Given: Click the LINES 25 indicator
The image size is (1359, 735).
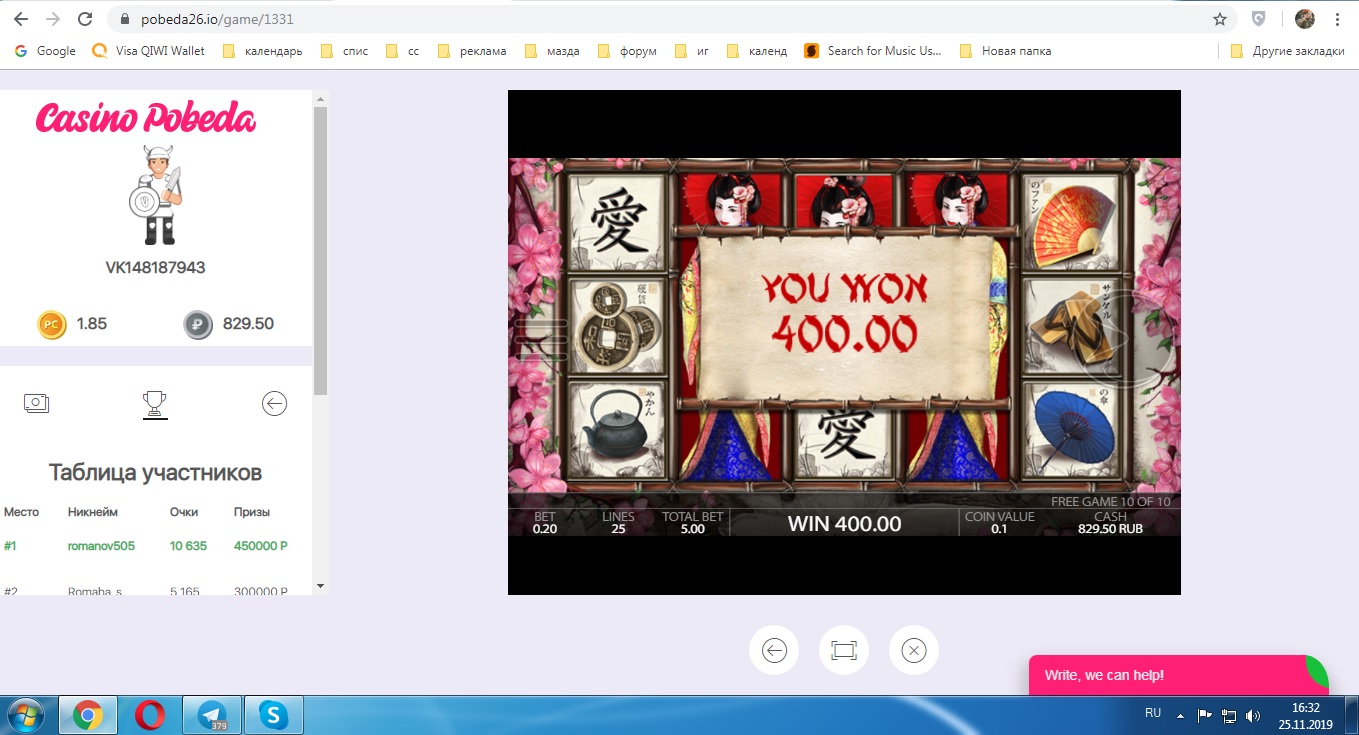Looking at the screenshot, I should 618,523.
